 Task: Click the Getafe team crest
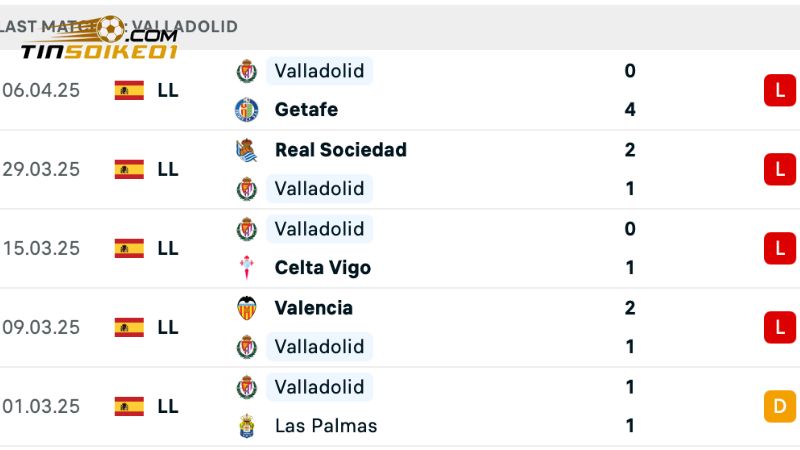tap(246, 110)
